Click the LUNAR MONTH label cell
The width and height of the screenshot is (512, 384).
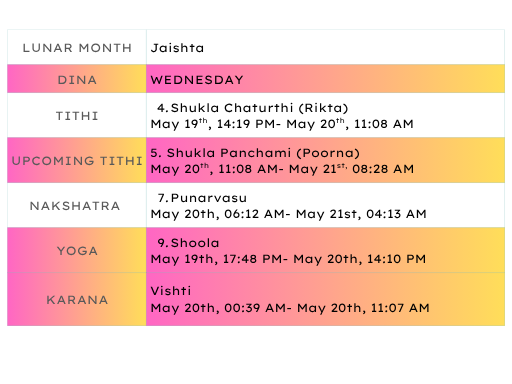[77, 48]
